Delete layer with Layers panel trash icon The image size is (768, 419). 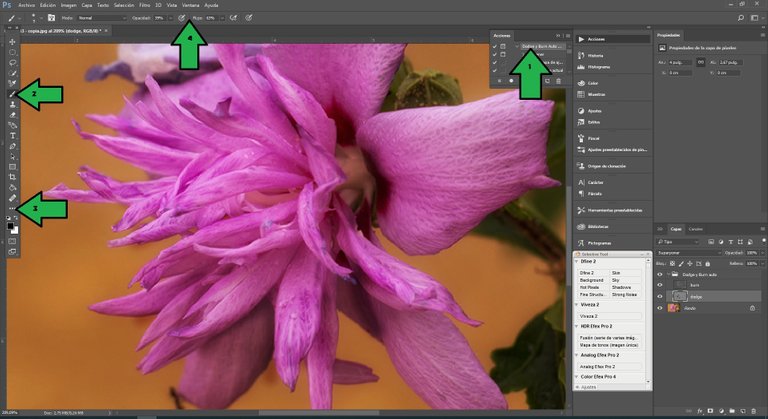click(753, 411)
